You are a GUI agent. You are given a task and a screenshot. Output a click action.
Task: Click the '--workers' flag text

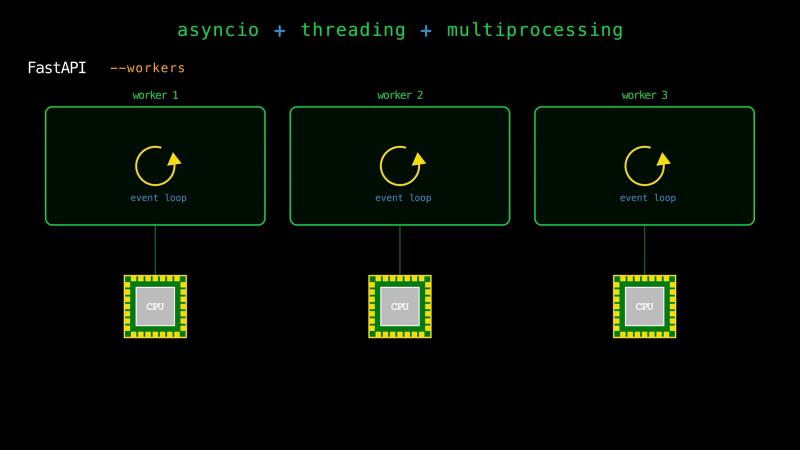point(147,68)
